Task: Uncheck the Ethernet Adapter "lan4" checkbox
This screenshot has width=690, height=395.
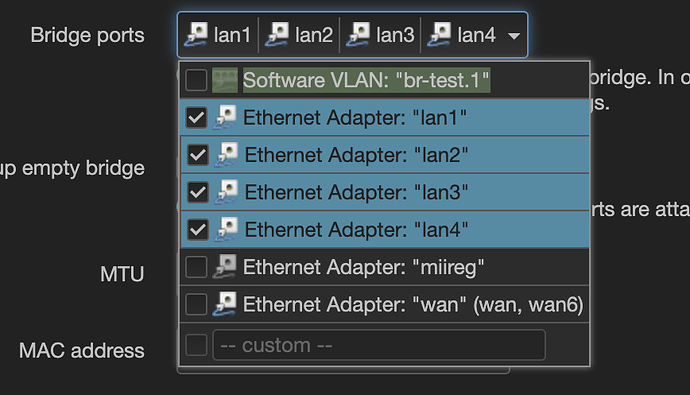Action: point(198,230)
